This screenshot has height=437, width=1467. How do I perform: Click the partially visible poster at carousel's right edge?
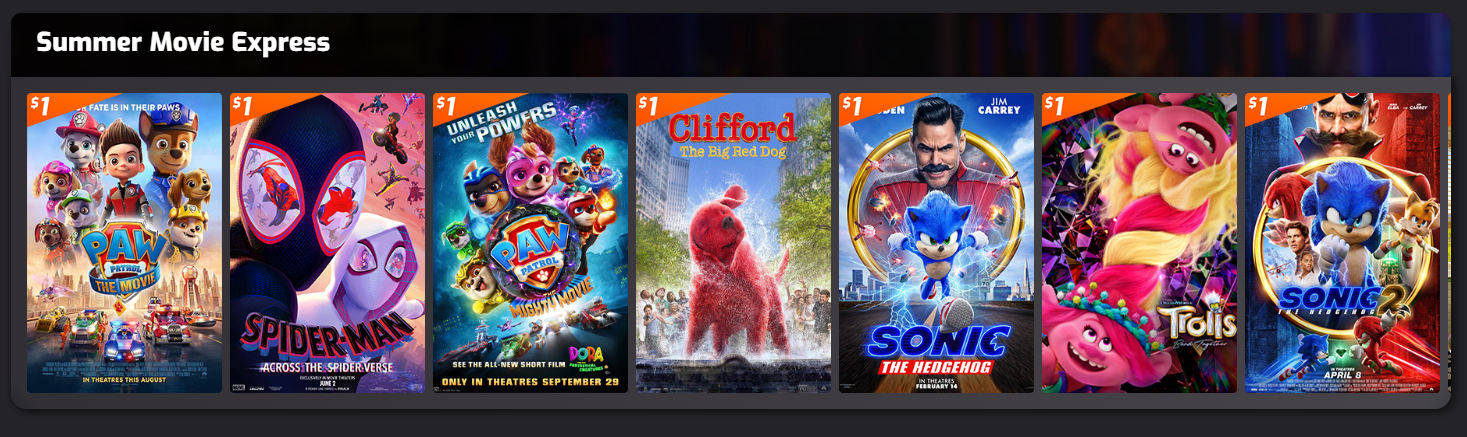1449,243
